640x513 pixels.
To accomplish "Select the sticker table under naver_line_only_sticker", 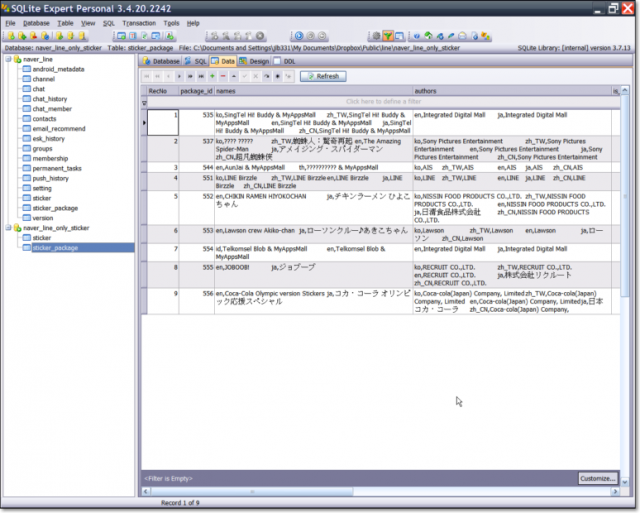I will (42, 238).
